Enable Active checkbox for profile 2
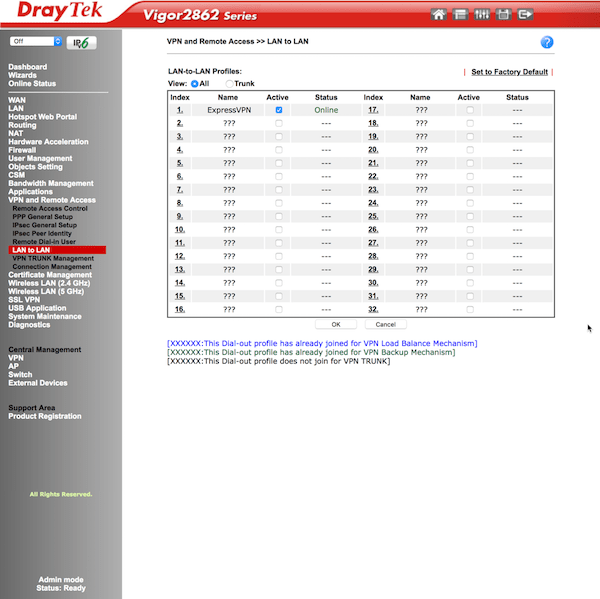 tap(279, 123)
